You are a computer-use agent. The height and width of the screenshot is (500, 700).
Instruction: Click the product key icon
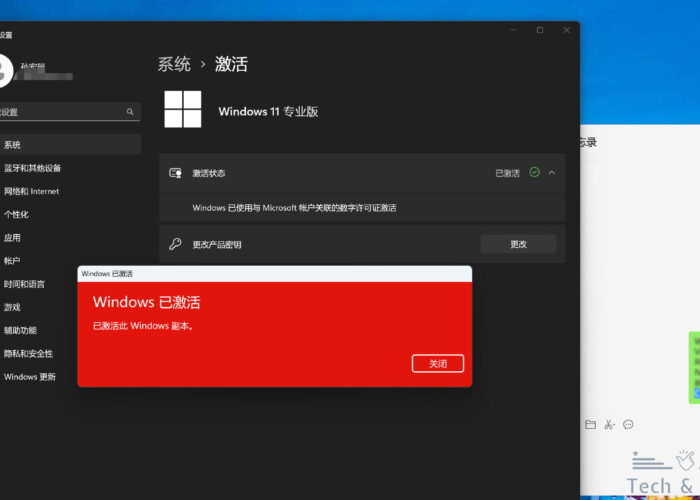(x=175, y=244)
